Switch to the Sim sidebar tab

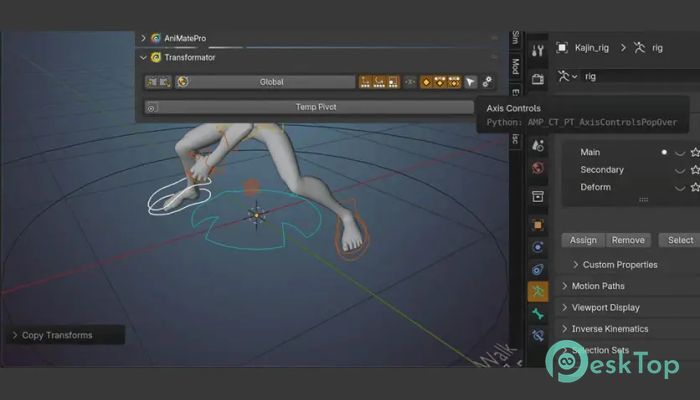(516, 38)
